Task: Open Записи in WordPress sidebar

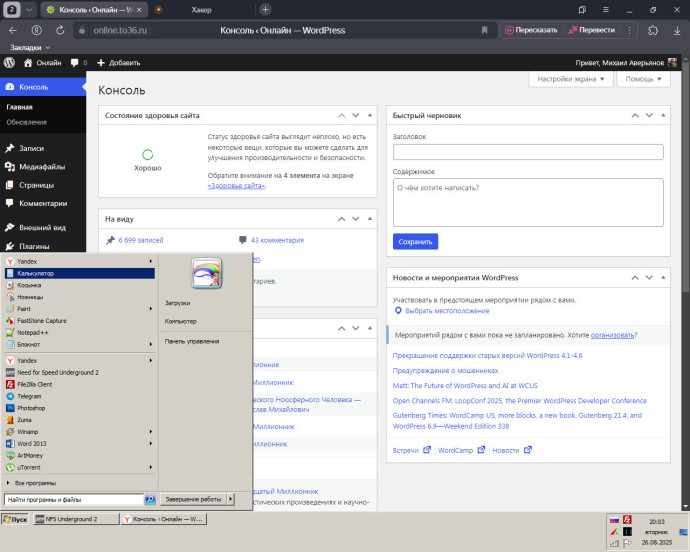Action: (31, 148)
